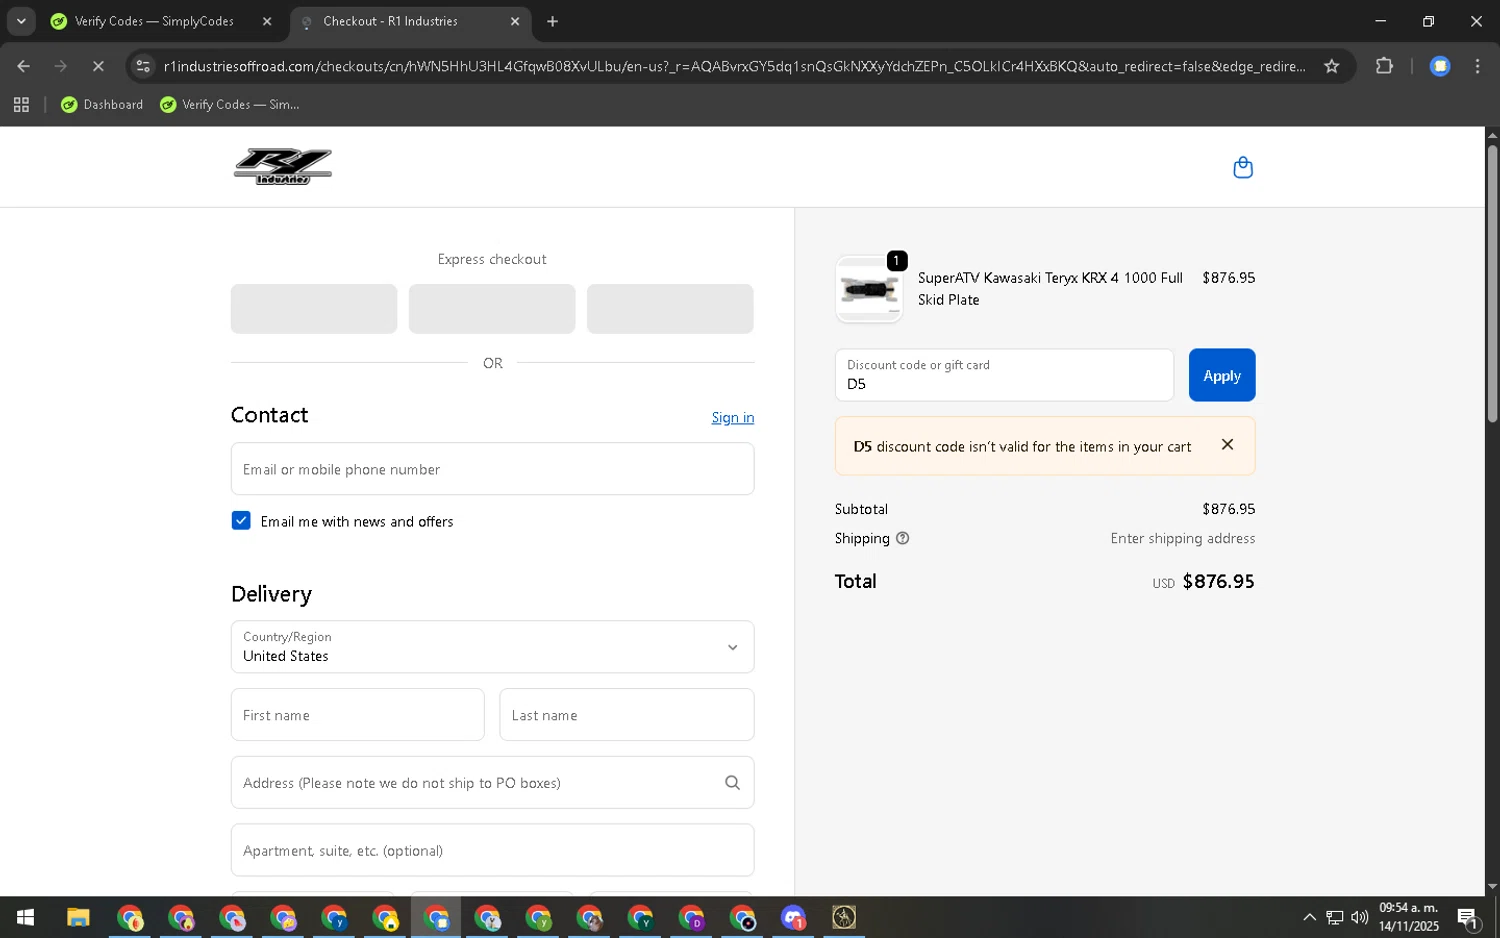1500x938 pixels.
Task: Click the Total amount $876.95
Action: tap(1218, 581)
